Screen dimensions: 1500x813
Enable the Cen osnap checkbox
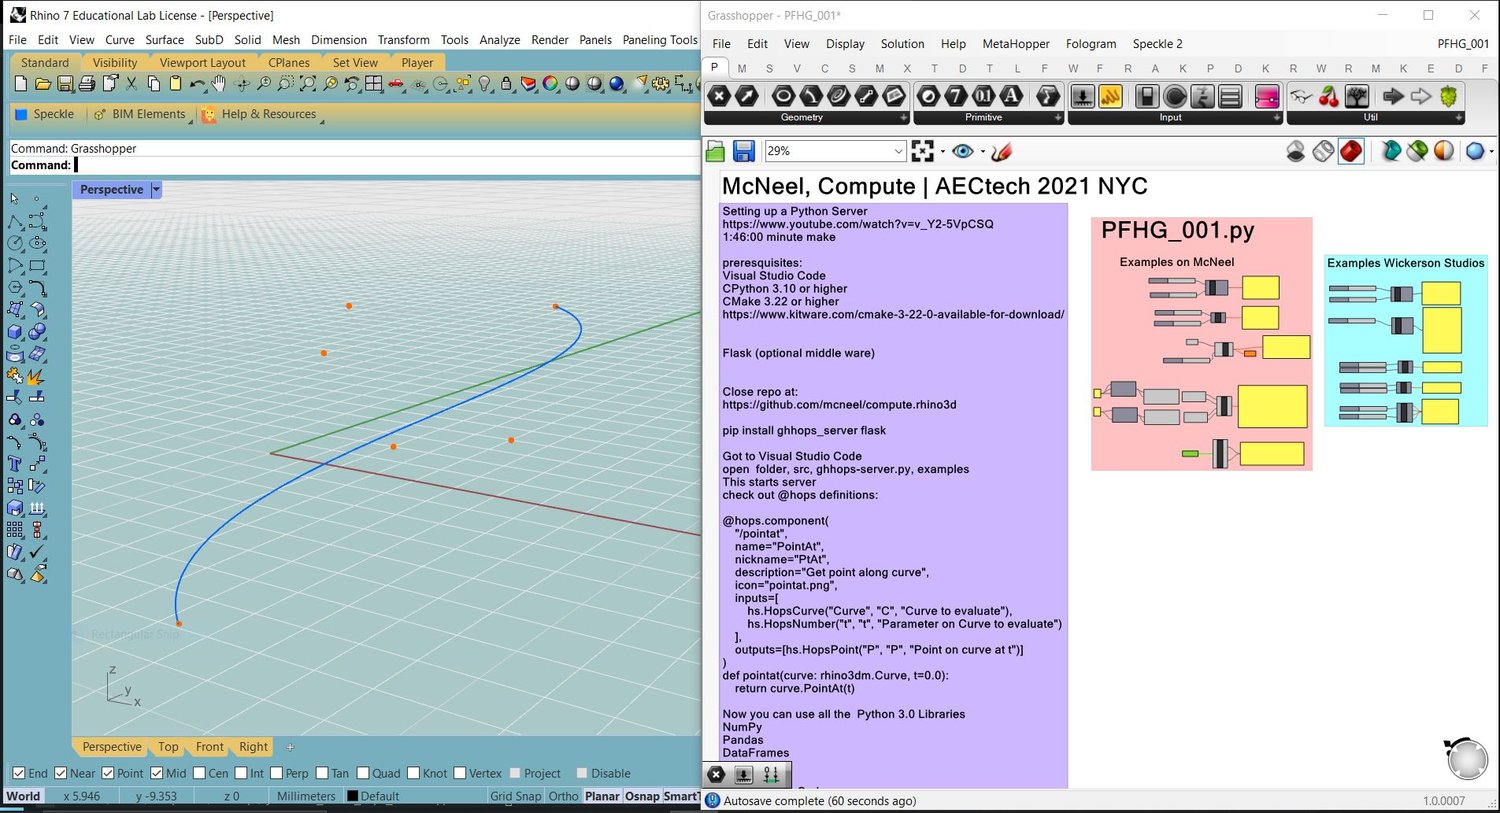[199, 773]
